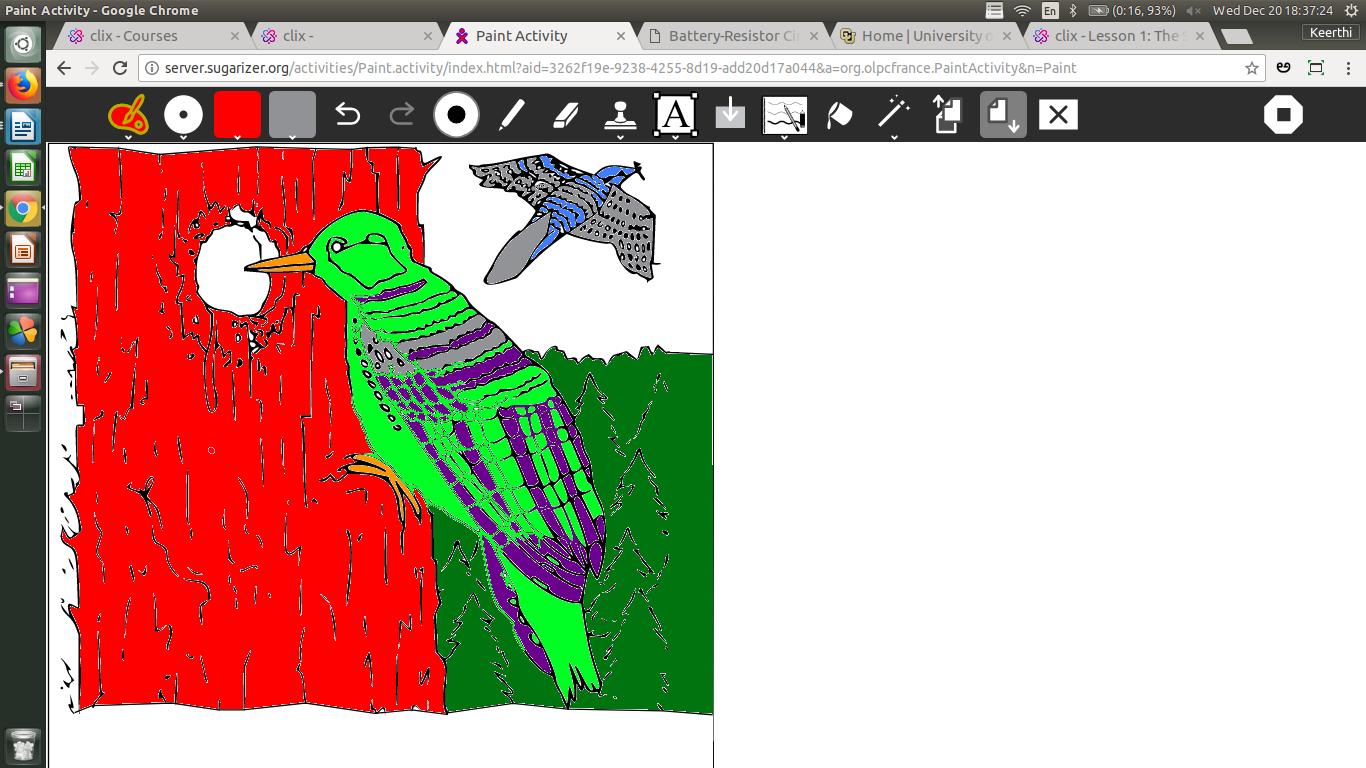Select the Pencil tool
Screen dimensions: 1366x768
click(511, 115)
